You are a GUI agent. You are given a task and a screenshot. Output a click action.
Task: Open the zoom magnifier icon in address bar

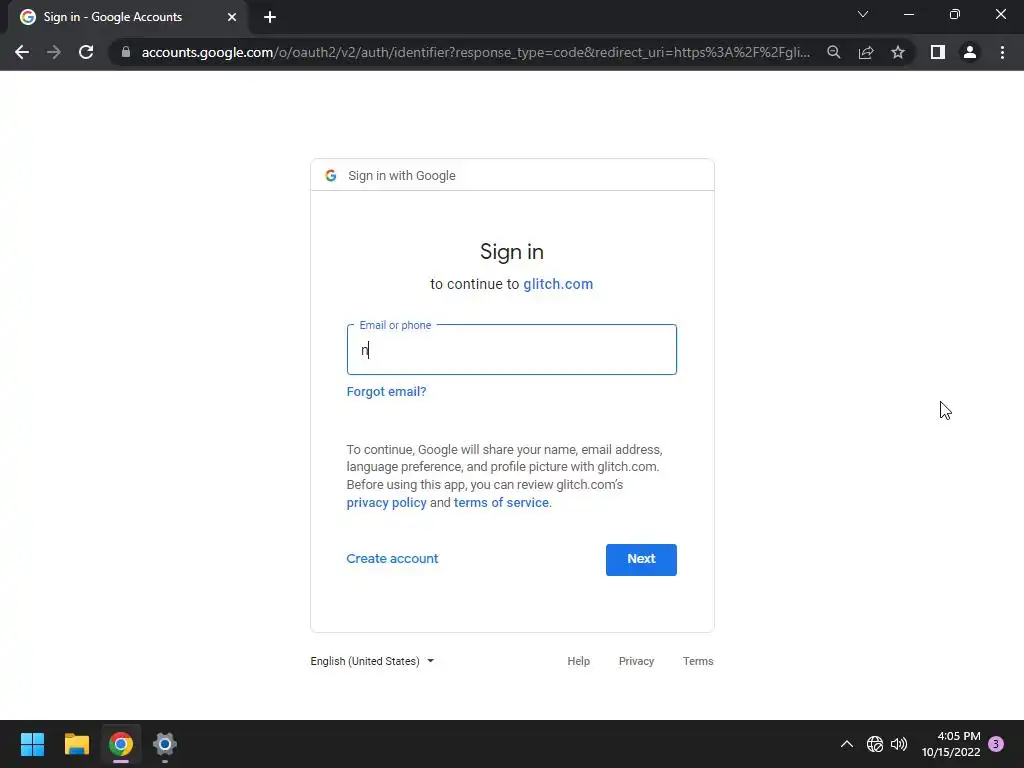[x=833, y=52]
